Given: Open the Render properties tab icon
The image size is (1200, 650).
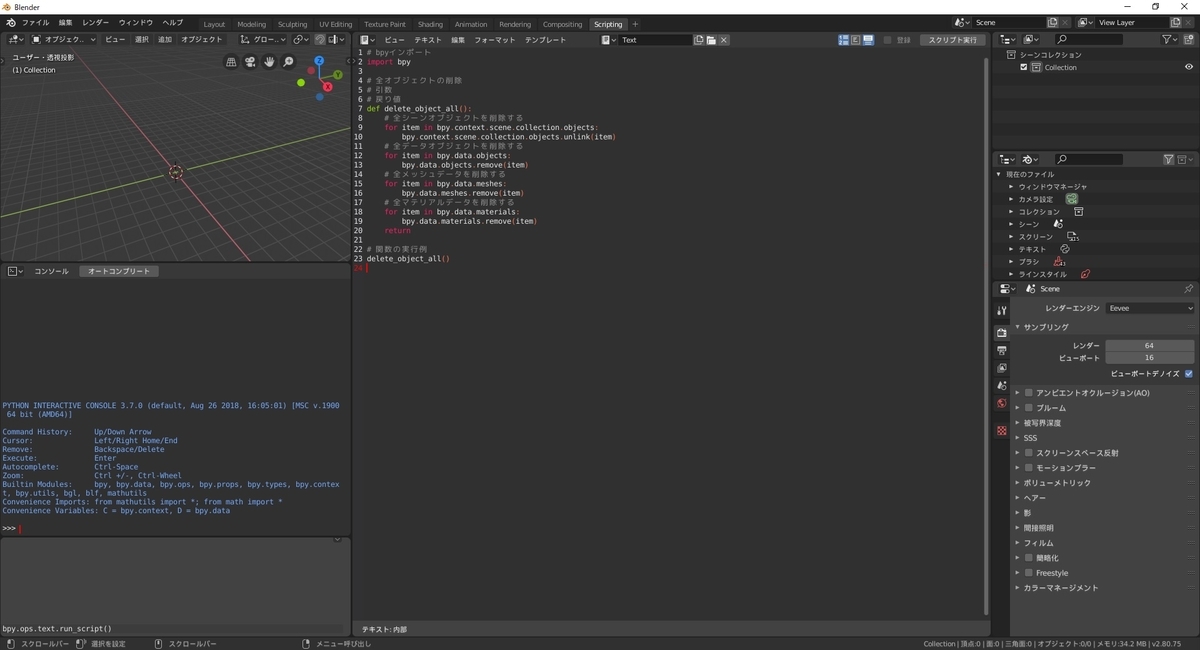Looking at the screenshot, I should pos(1001,332).
